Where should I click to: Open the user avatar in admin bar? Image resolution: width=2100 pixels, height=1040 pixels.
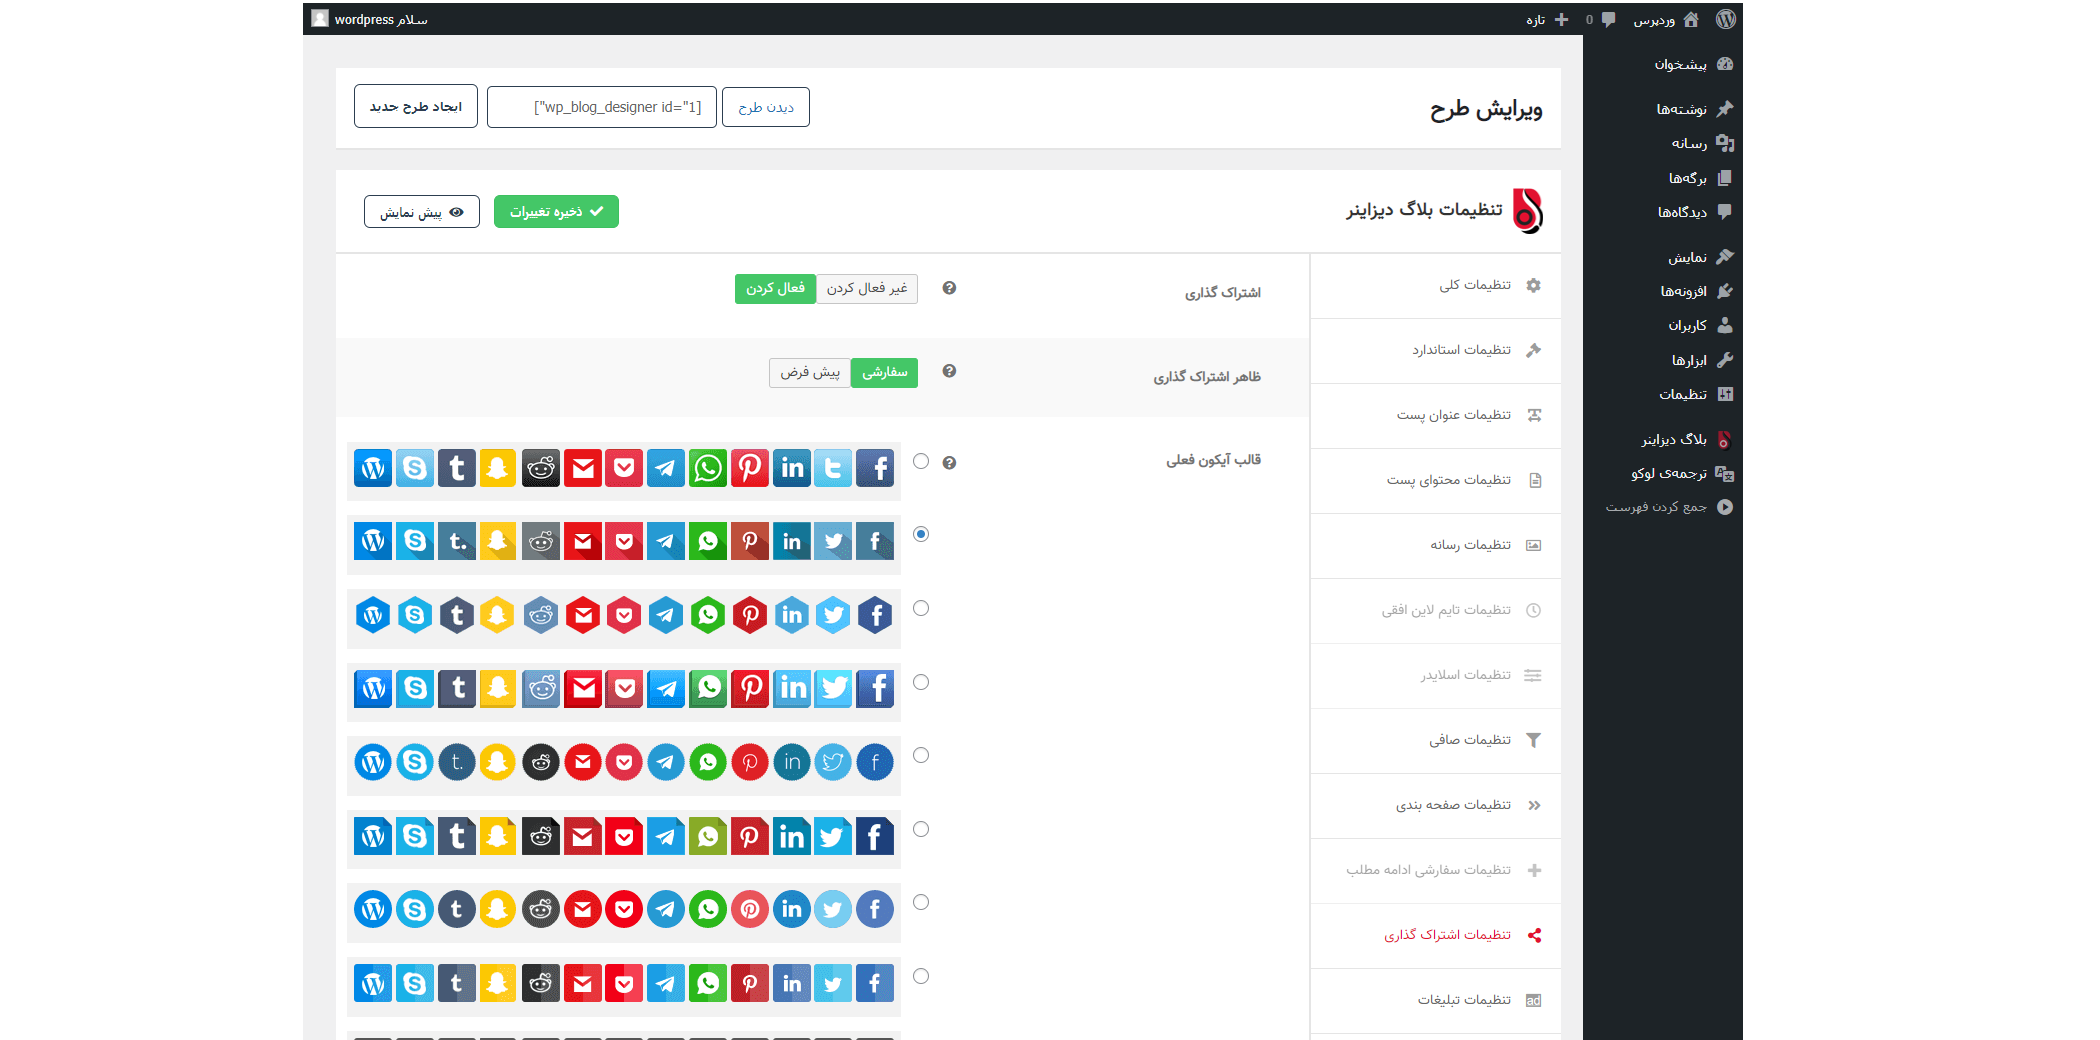point(320,19)
